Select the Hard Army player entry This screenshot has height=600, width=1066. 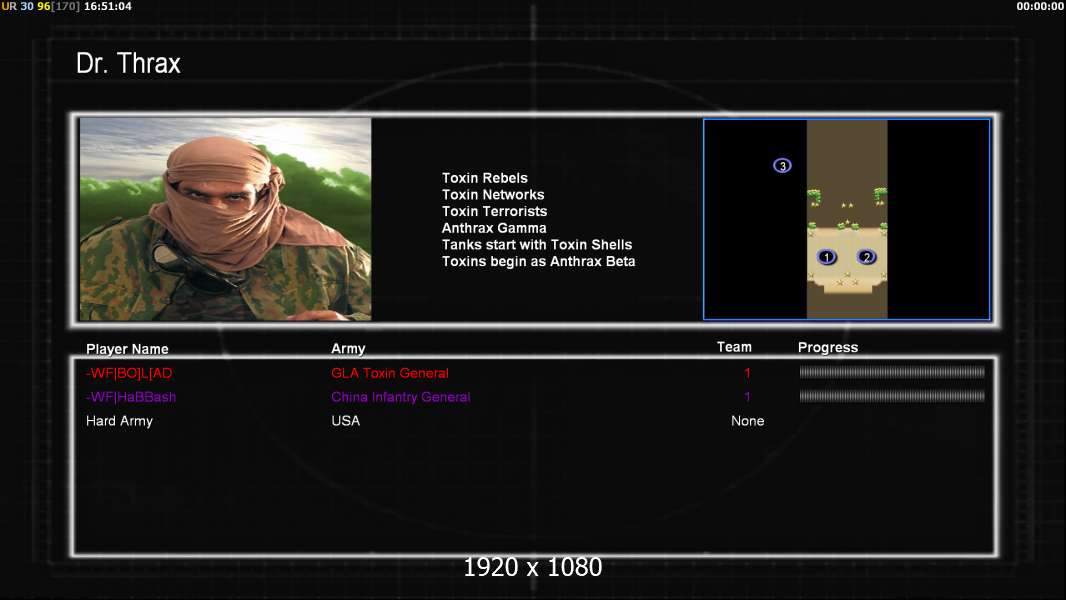(120, 421)
